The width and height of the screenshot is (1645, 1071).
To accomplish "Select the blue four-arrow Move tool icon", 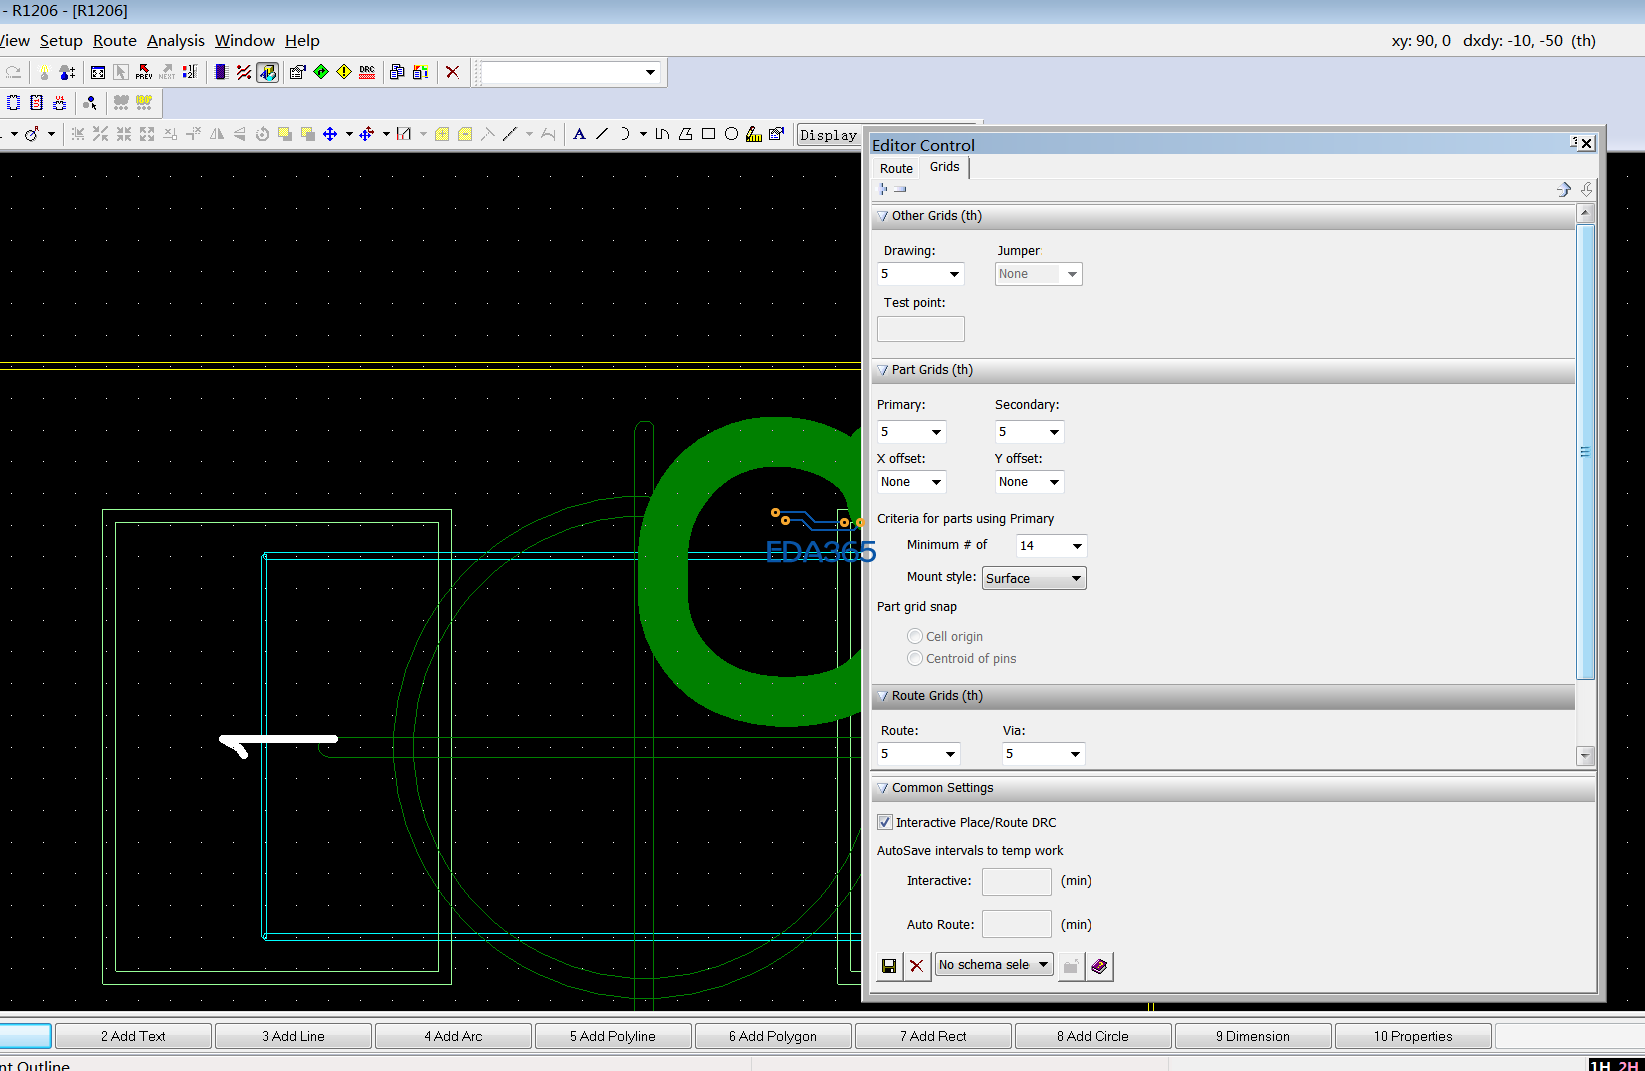I will [x=330, y=134].
